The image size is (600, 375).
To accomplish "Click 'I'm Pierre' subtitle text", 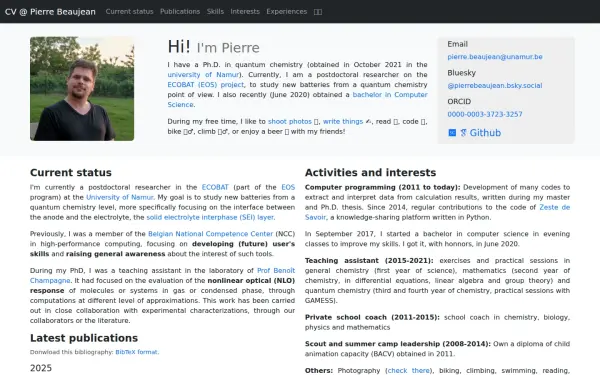I will [228, 48].
